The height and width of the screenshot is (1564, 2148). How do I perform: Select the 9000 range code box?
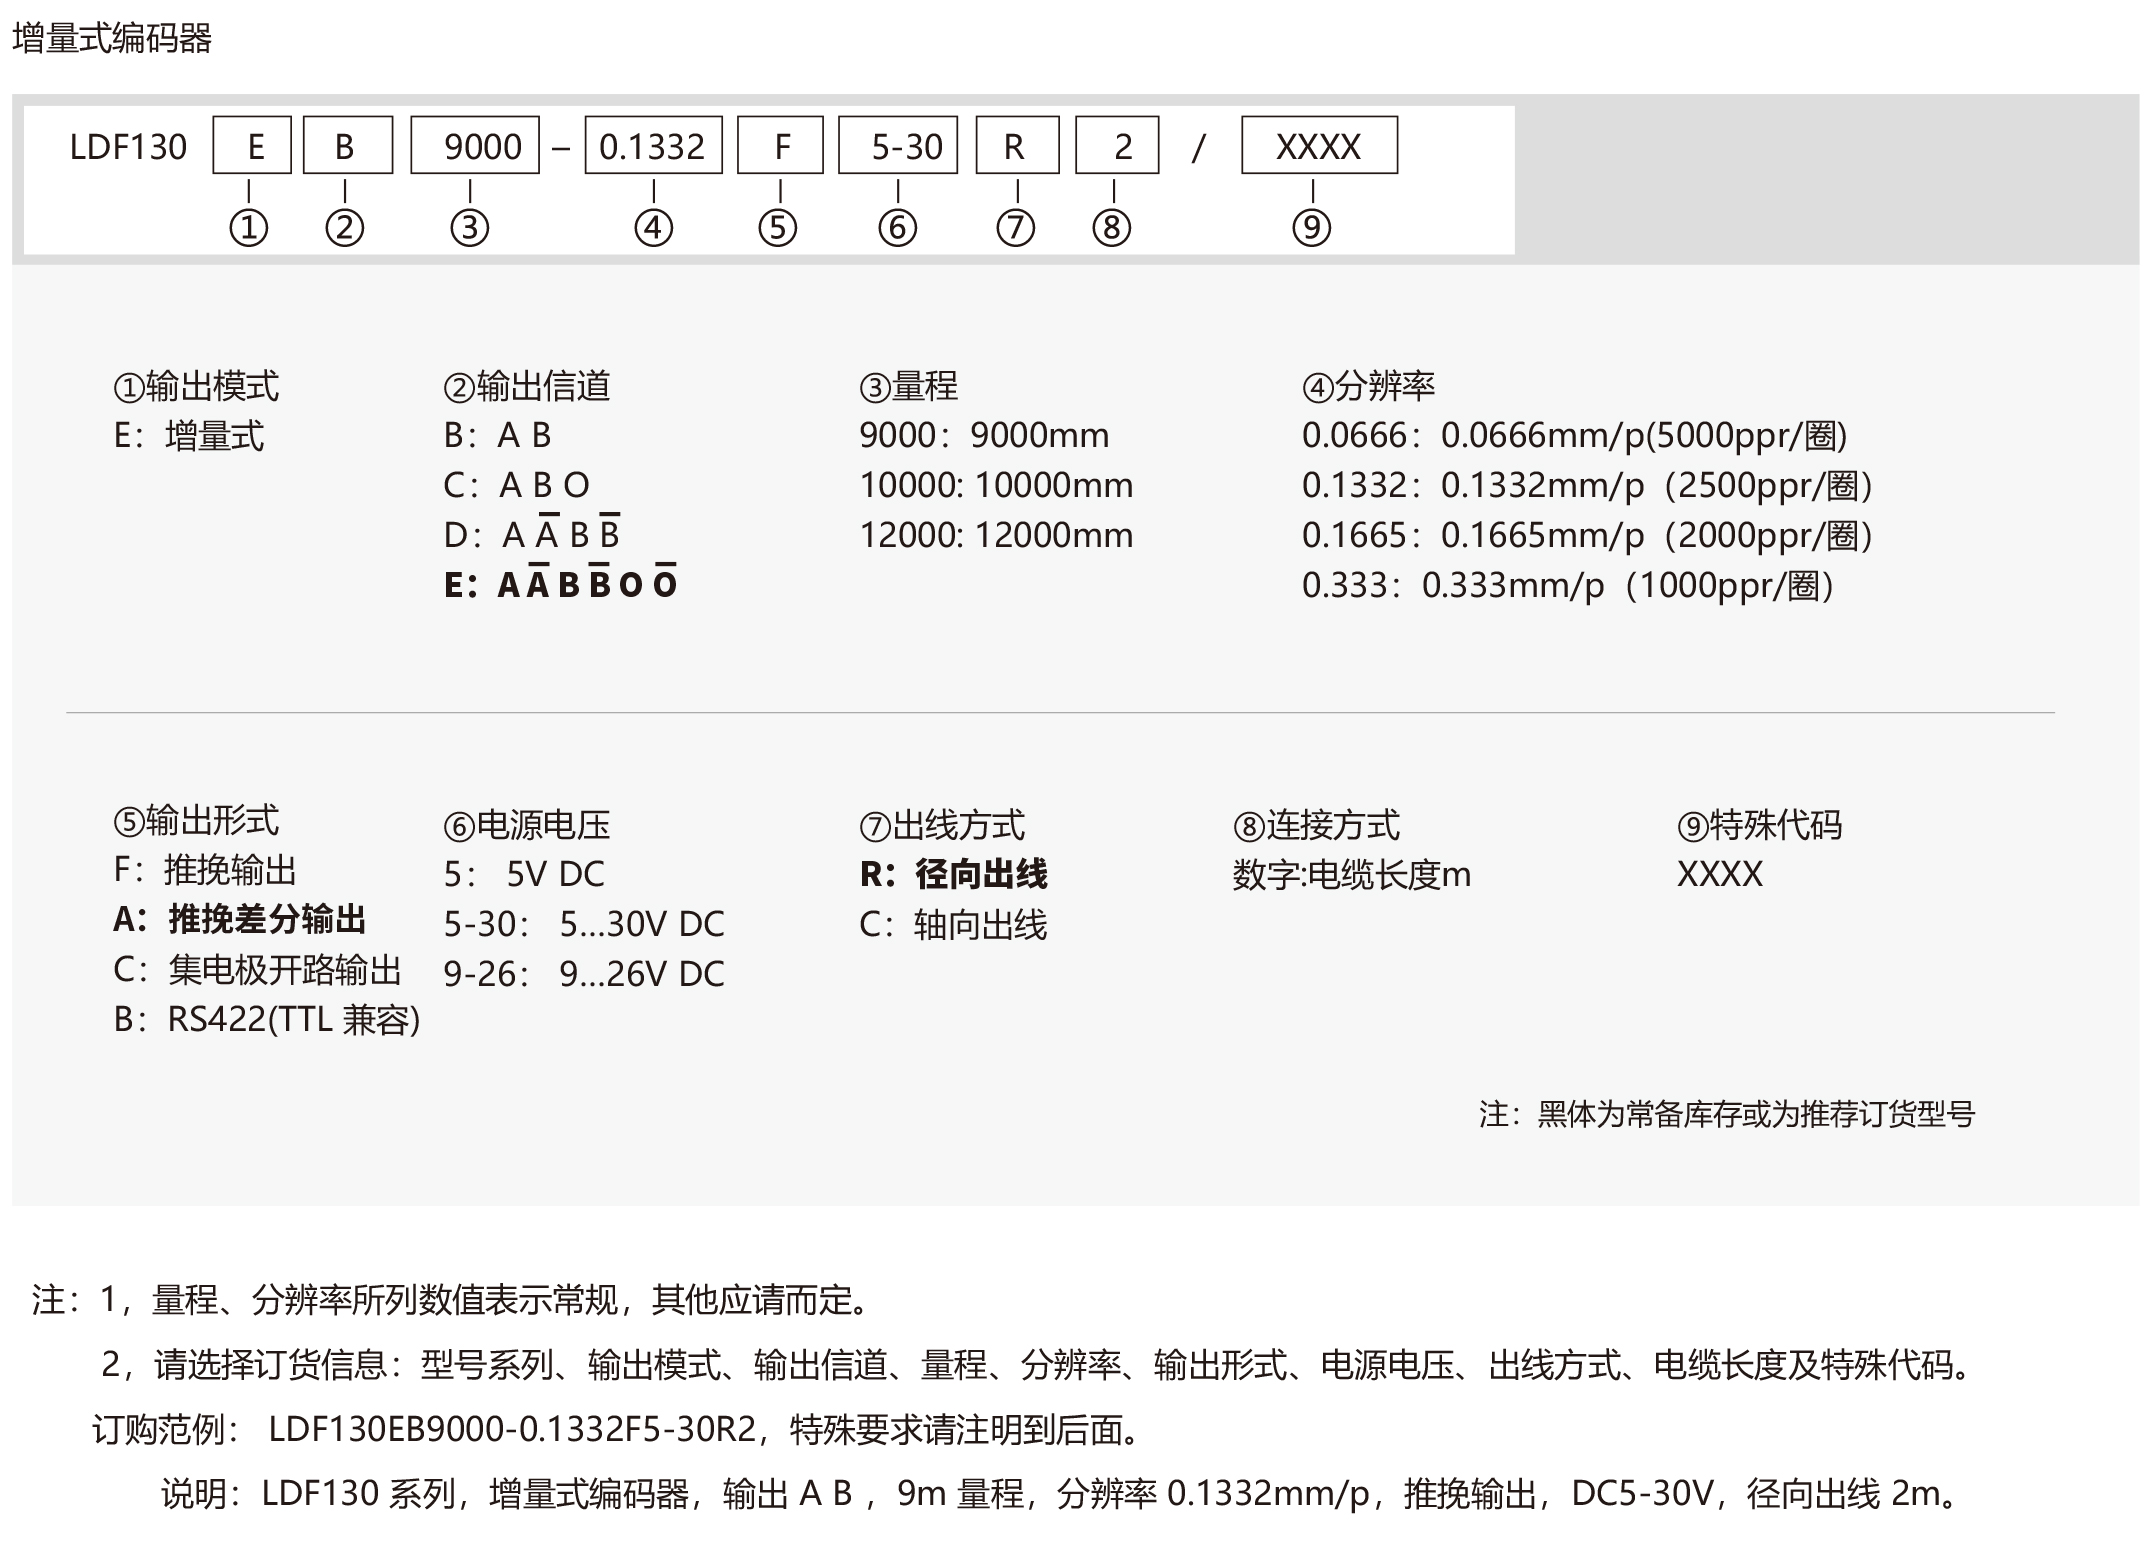point(476,146)
